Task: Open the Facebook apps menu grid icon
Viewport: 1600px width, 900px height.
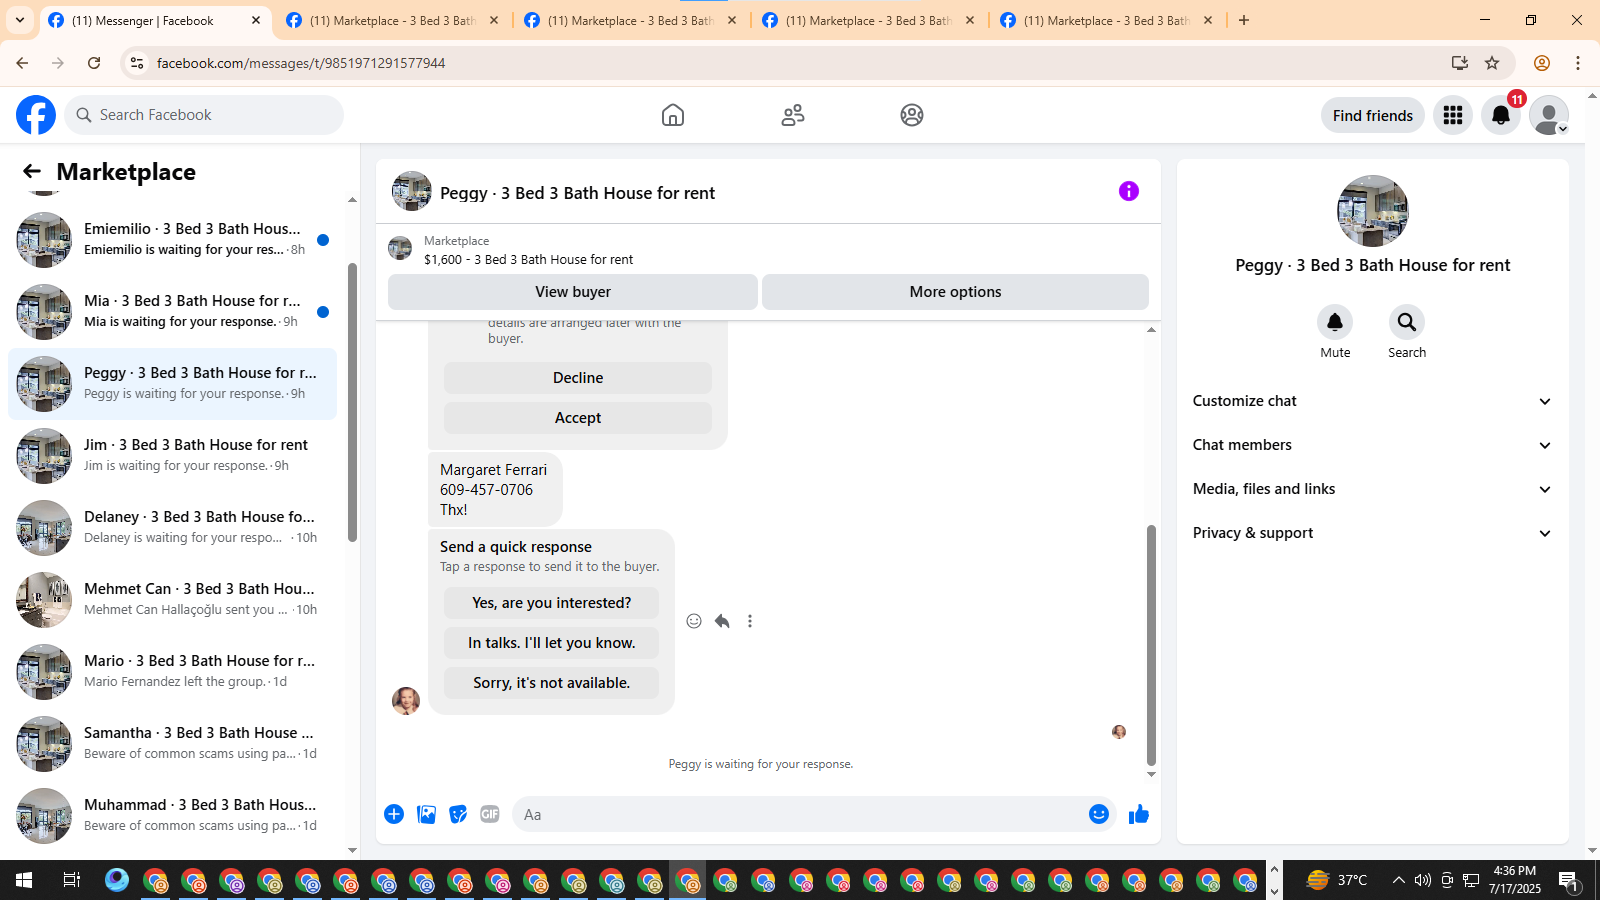Action: tap(1453, 115)
